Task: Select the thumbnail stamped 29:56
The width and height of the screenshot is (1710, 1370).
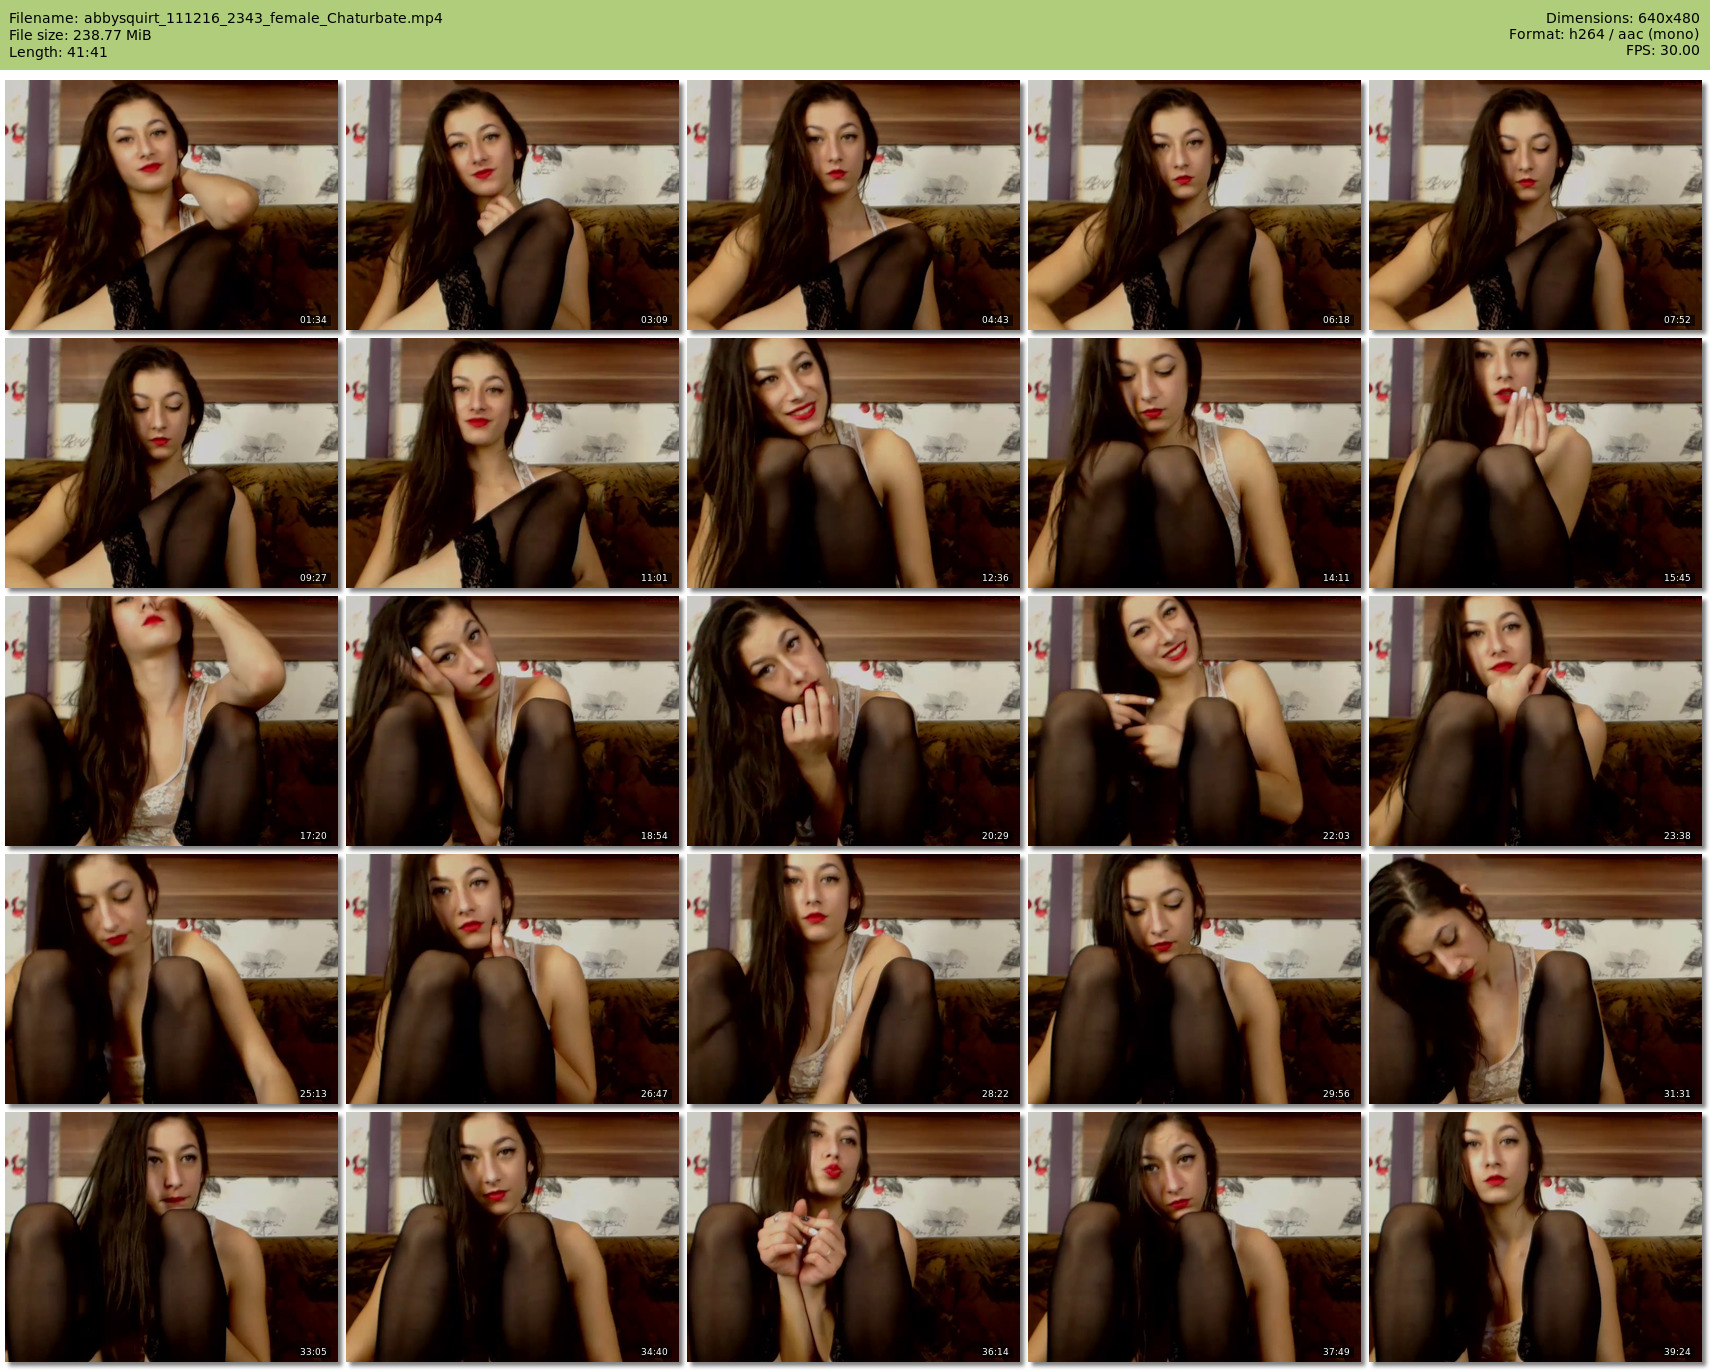Action: 1195,979
